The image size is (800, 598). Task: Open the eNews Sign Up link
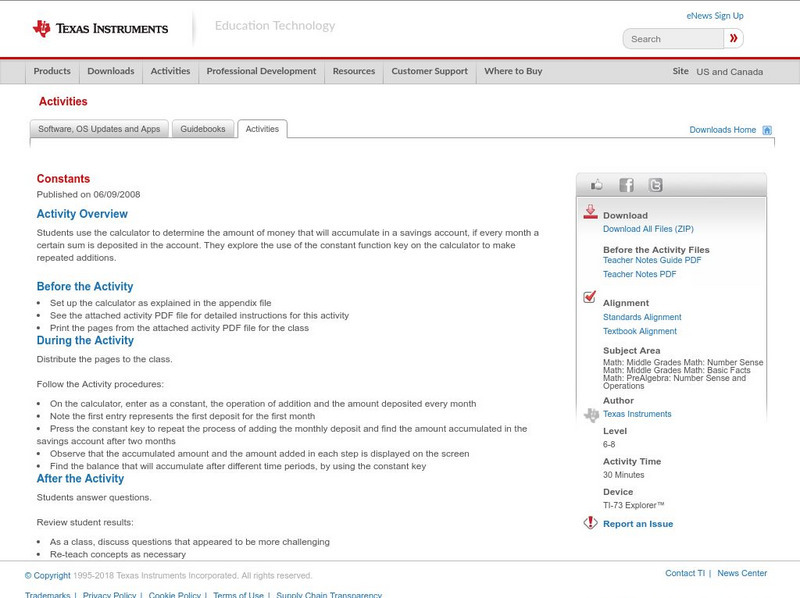[x=715, y=16]
